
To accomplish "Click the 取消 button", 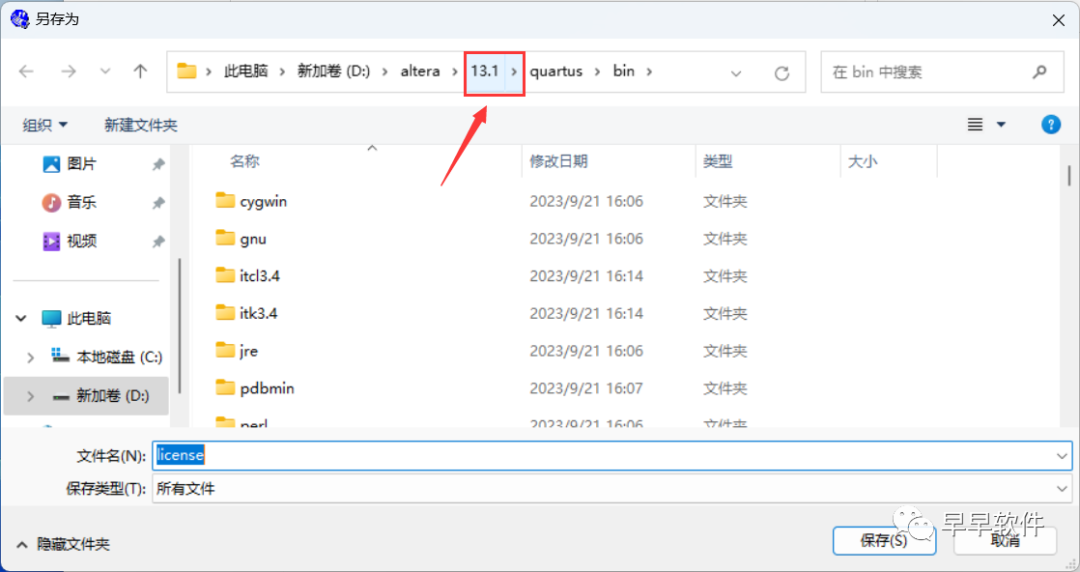I will [x=1005, y=540].
